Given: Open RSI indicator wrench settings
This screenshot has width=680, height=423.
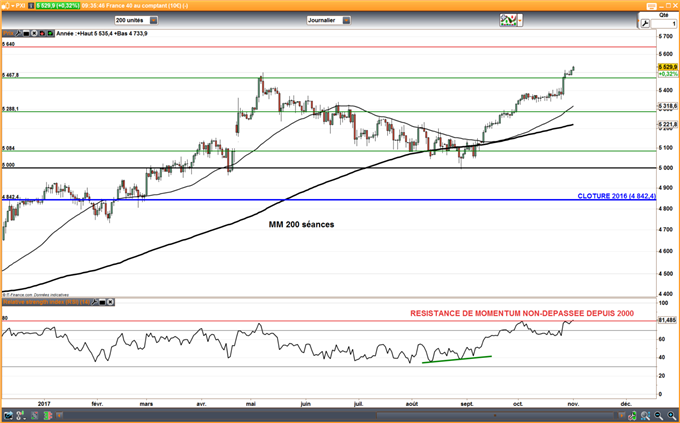Looking at the screenshot, I should [95, 302].
